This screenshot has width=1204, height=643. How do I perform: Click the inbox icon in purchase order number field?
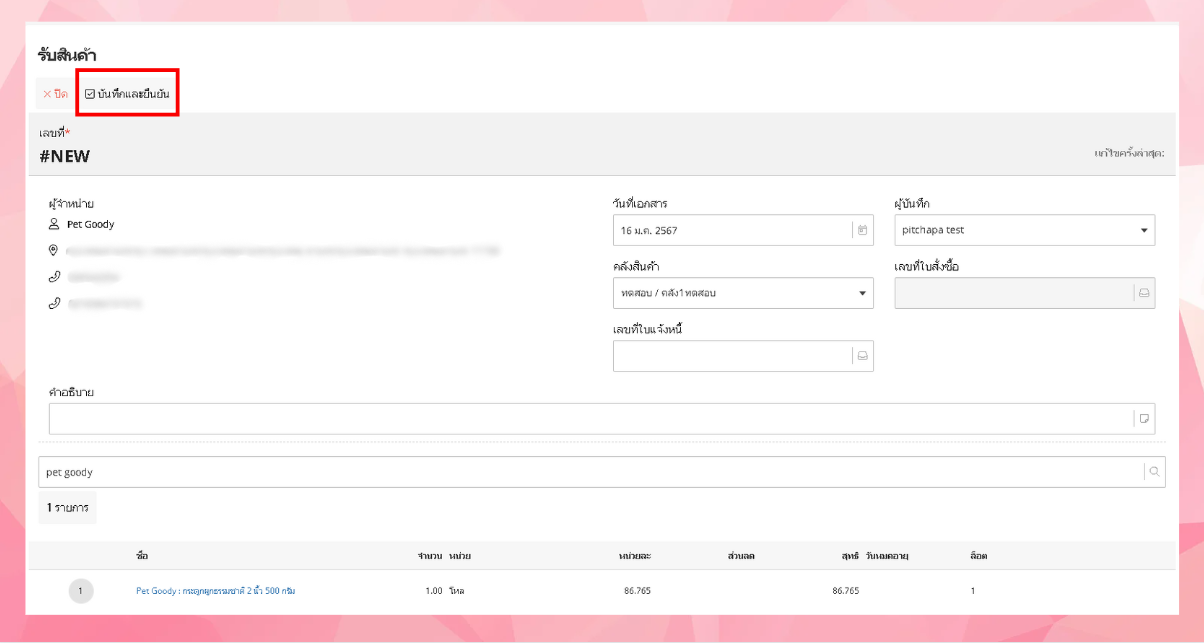[x=1144, y=293]
